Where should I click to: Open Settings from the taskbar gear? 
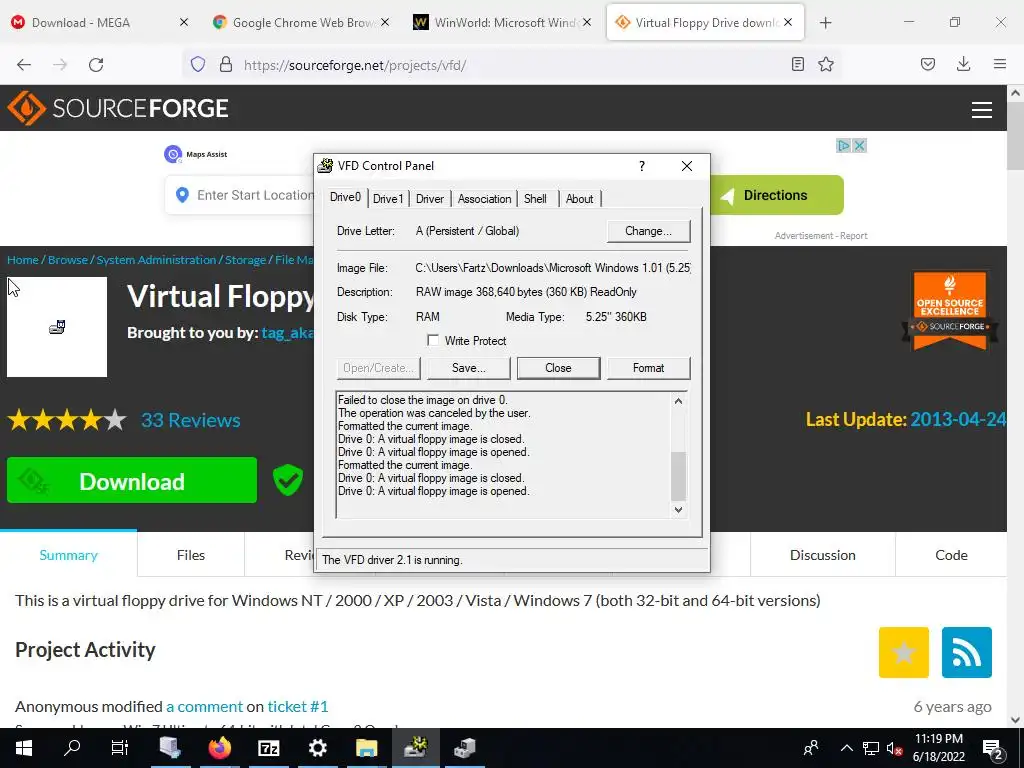(x=317, y=748)
